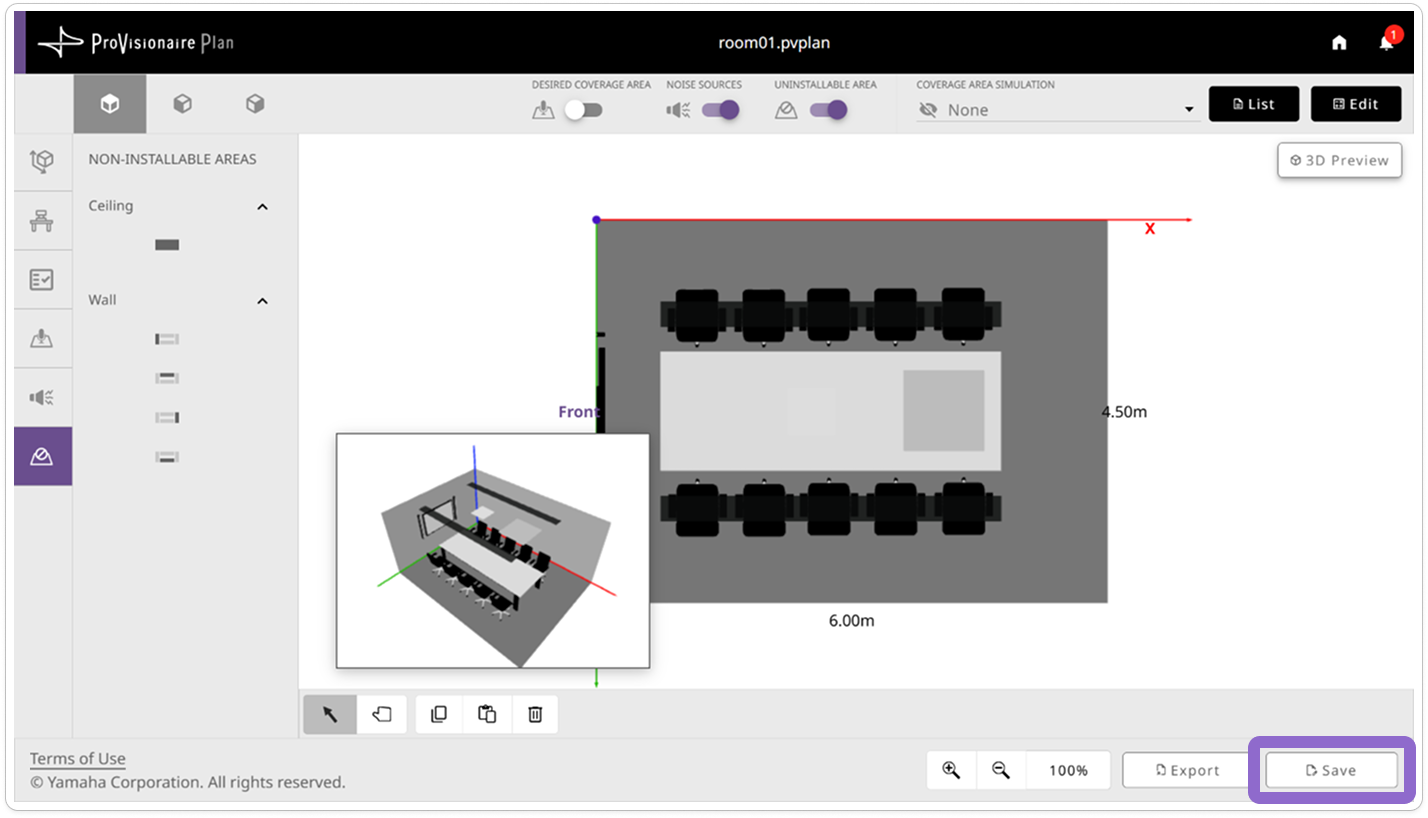
Task: Click the noise sources speaker icon in header
Action: [x=679, y=110]
